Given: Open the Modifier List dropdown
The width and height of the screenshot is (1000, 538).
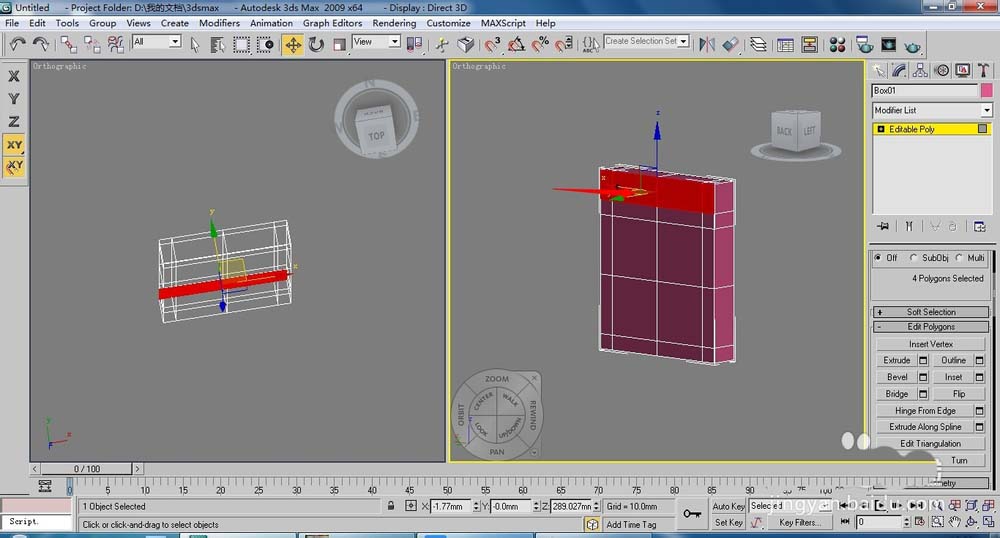Looking at the screenshot, I should click(x=931, y=110).
